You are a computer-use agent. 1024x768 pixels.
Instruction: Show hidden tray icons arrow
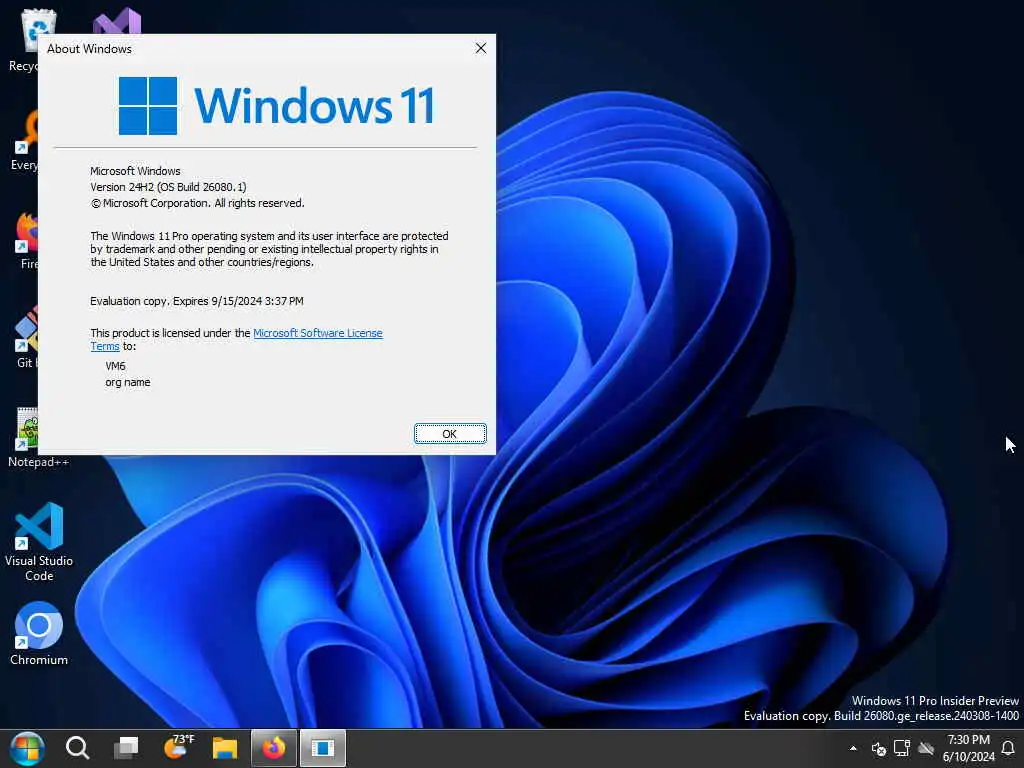click(853, 748)
